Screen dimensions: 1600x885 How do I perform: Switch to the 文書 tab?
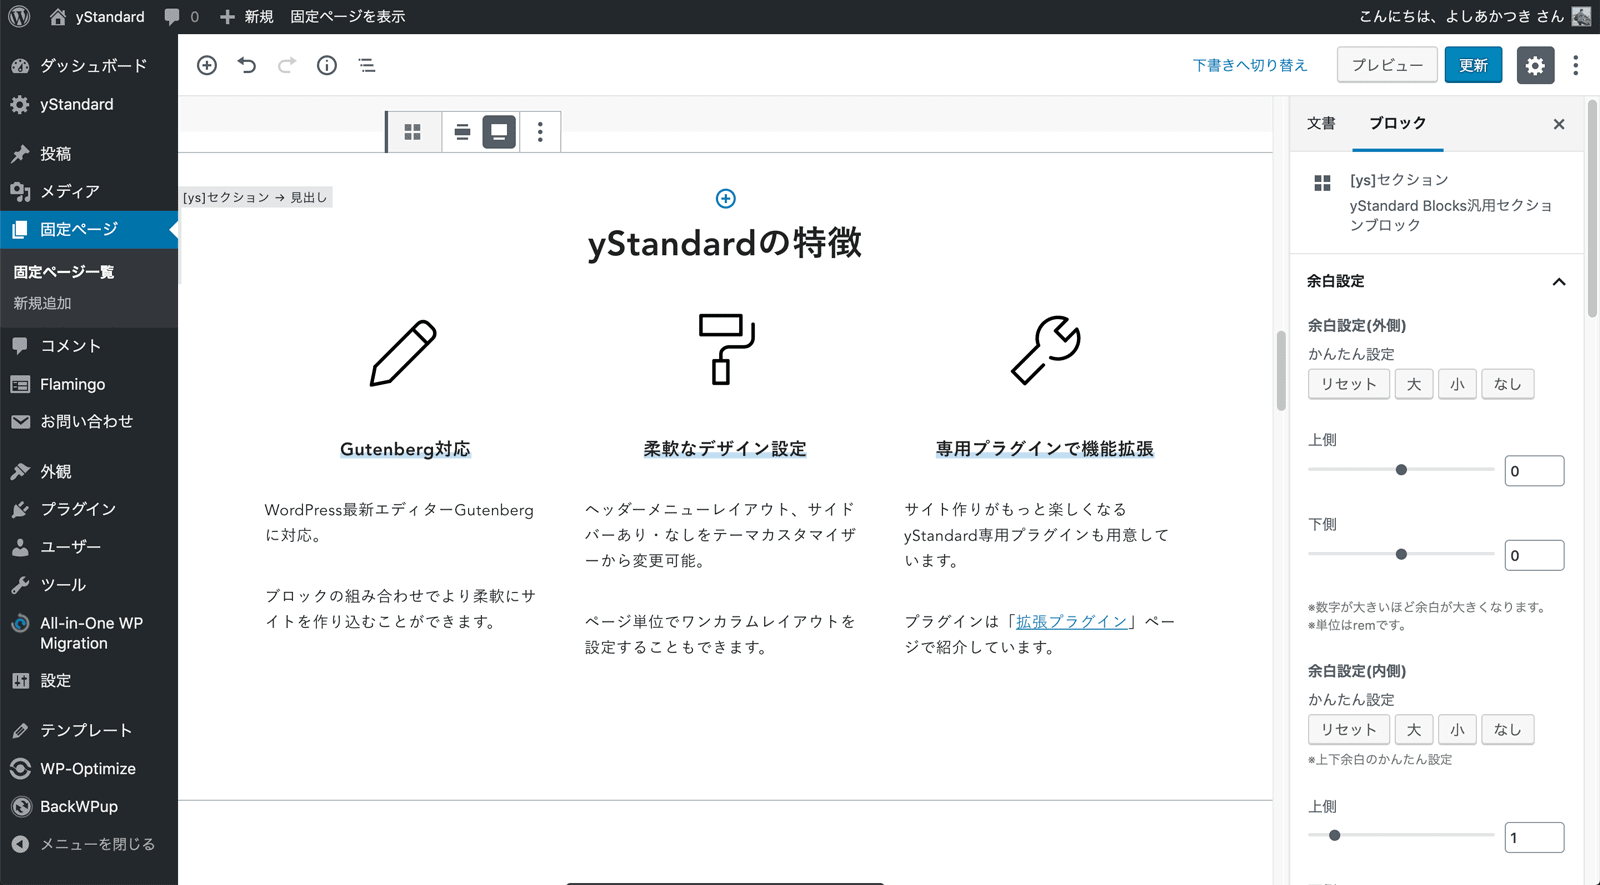(1321, 123)
